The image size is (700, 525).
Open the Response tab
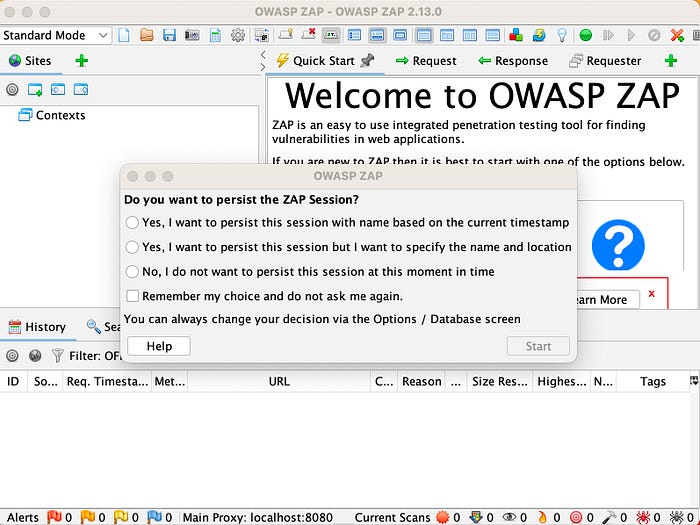click(x=513, y=60)
